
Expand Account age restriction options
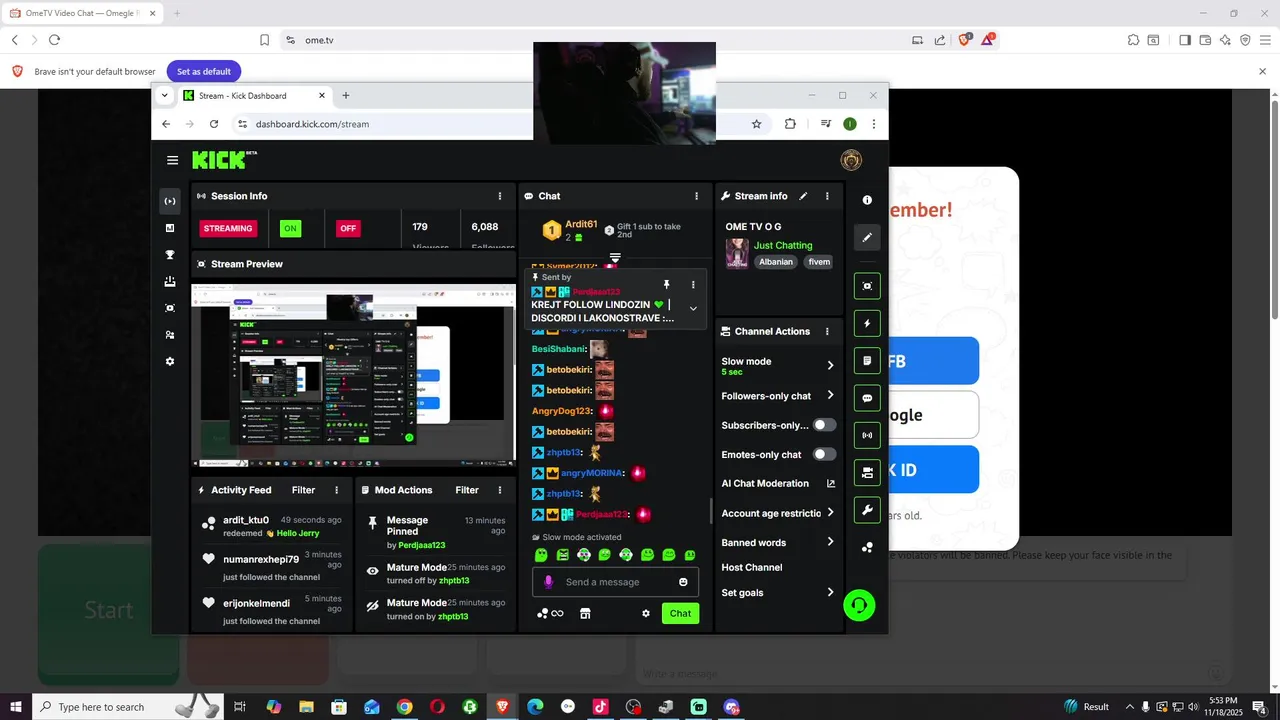(x=830, y=513)
